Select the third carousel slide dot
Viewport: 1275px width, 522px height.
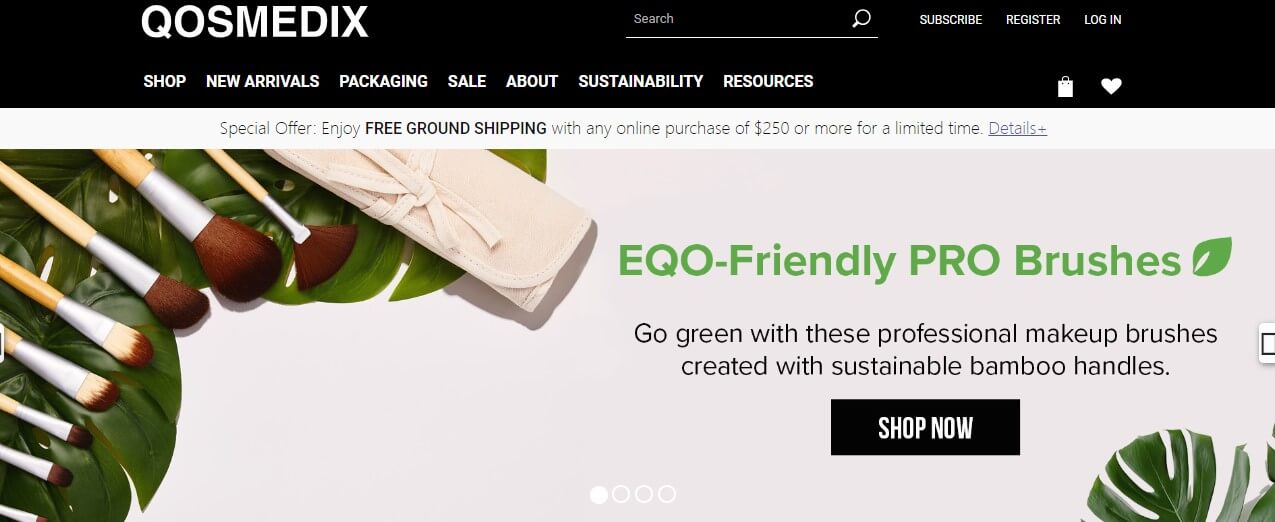644,494
